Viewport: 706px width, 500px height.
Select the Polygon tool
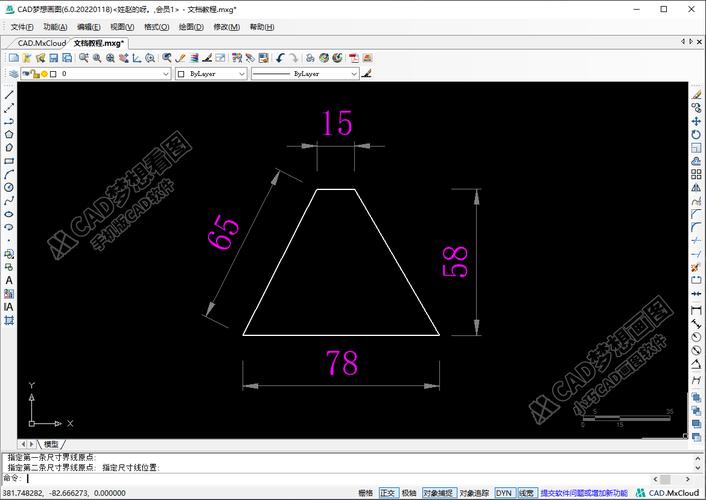pos(9,134)
